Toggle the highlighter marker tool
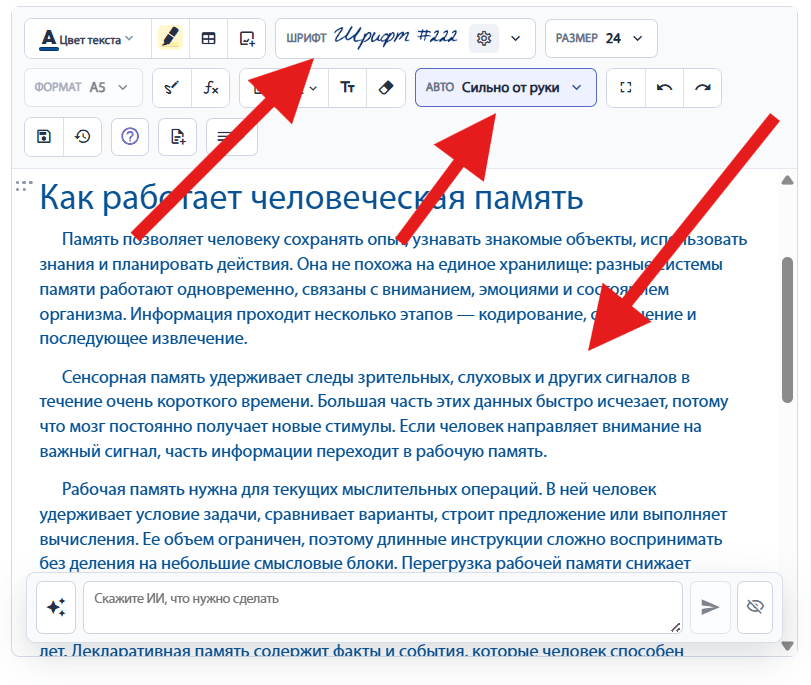Viewport: 811px width, 685px height. pos(170,38)
